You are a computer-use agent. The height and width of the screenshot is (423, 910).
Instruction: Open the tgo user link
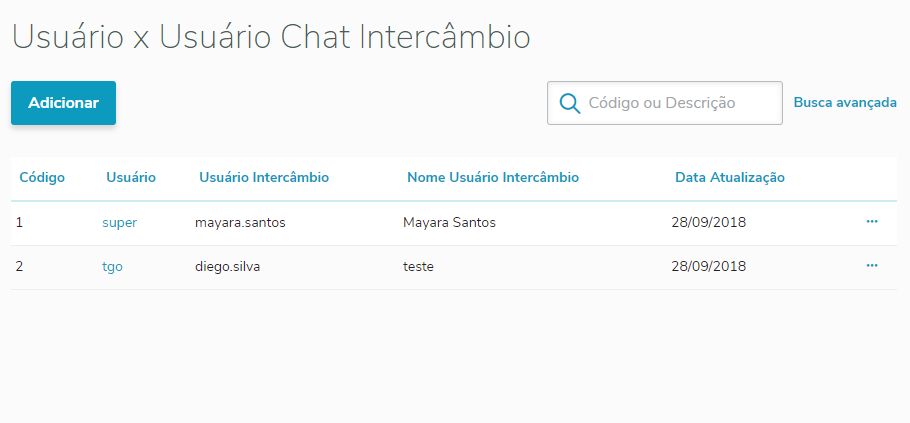click(112, 267)
